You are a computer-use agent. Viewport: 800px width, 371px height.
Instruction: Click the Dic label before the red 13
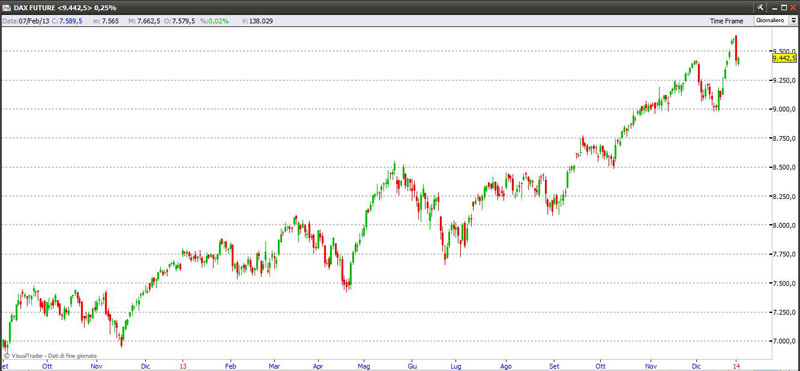pyautogui.click(x=145, y=366)
